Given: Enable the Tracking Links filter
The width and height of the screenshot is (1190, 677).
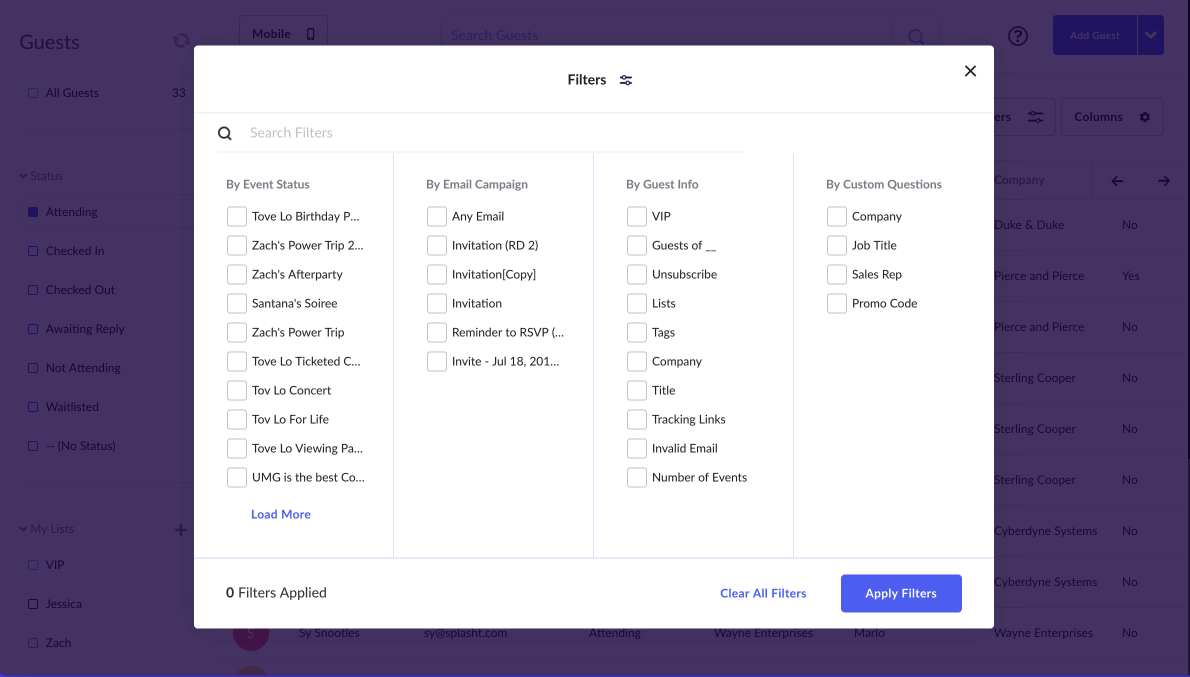Looking at the screenshot, I should (x=637, y=419).
